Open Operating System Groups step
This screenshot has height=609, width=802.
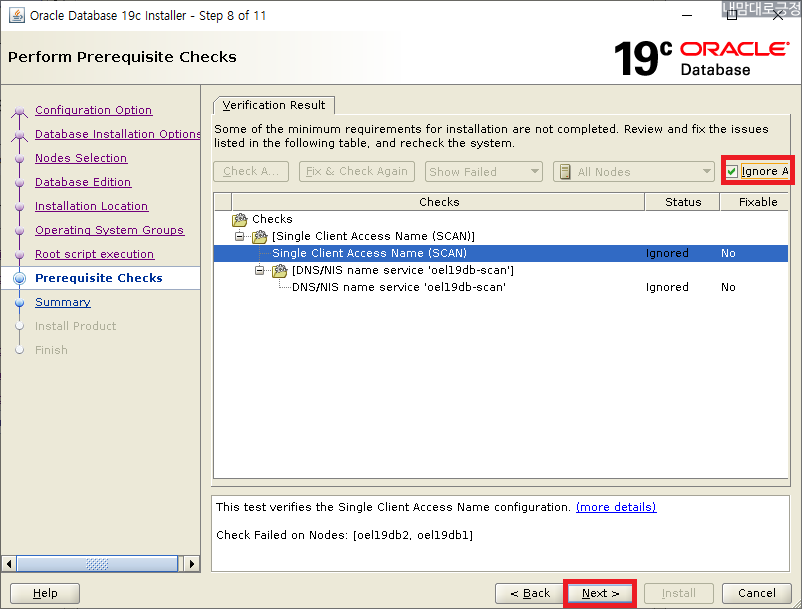[x=109, y=230]
